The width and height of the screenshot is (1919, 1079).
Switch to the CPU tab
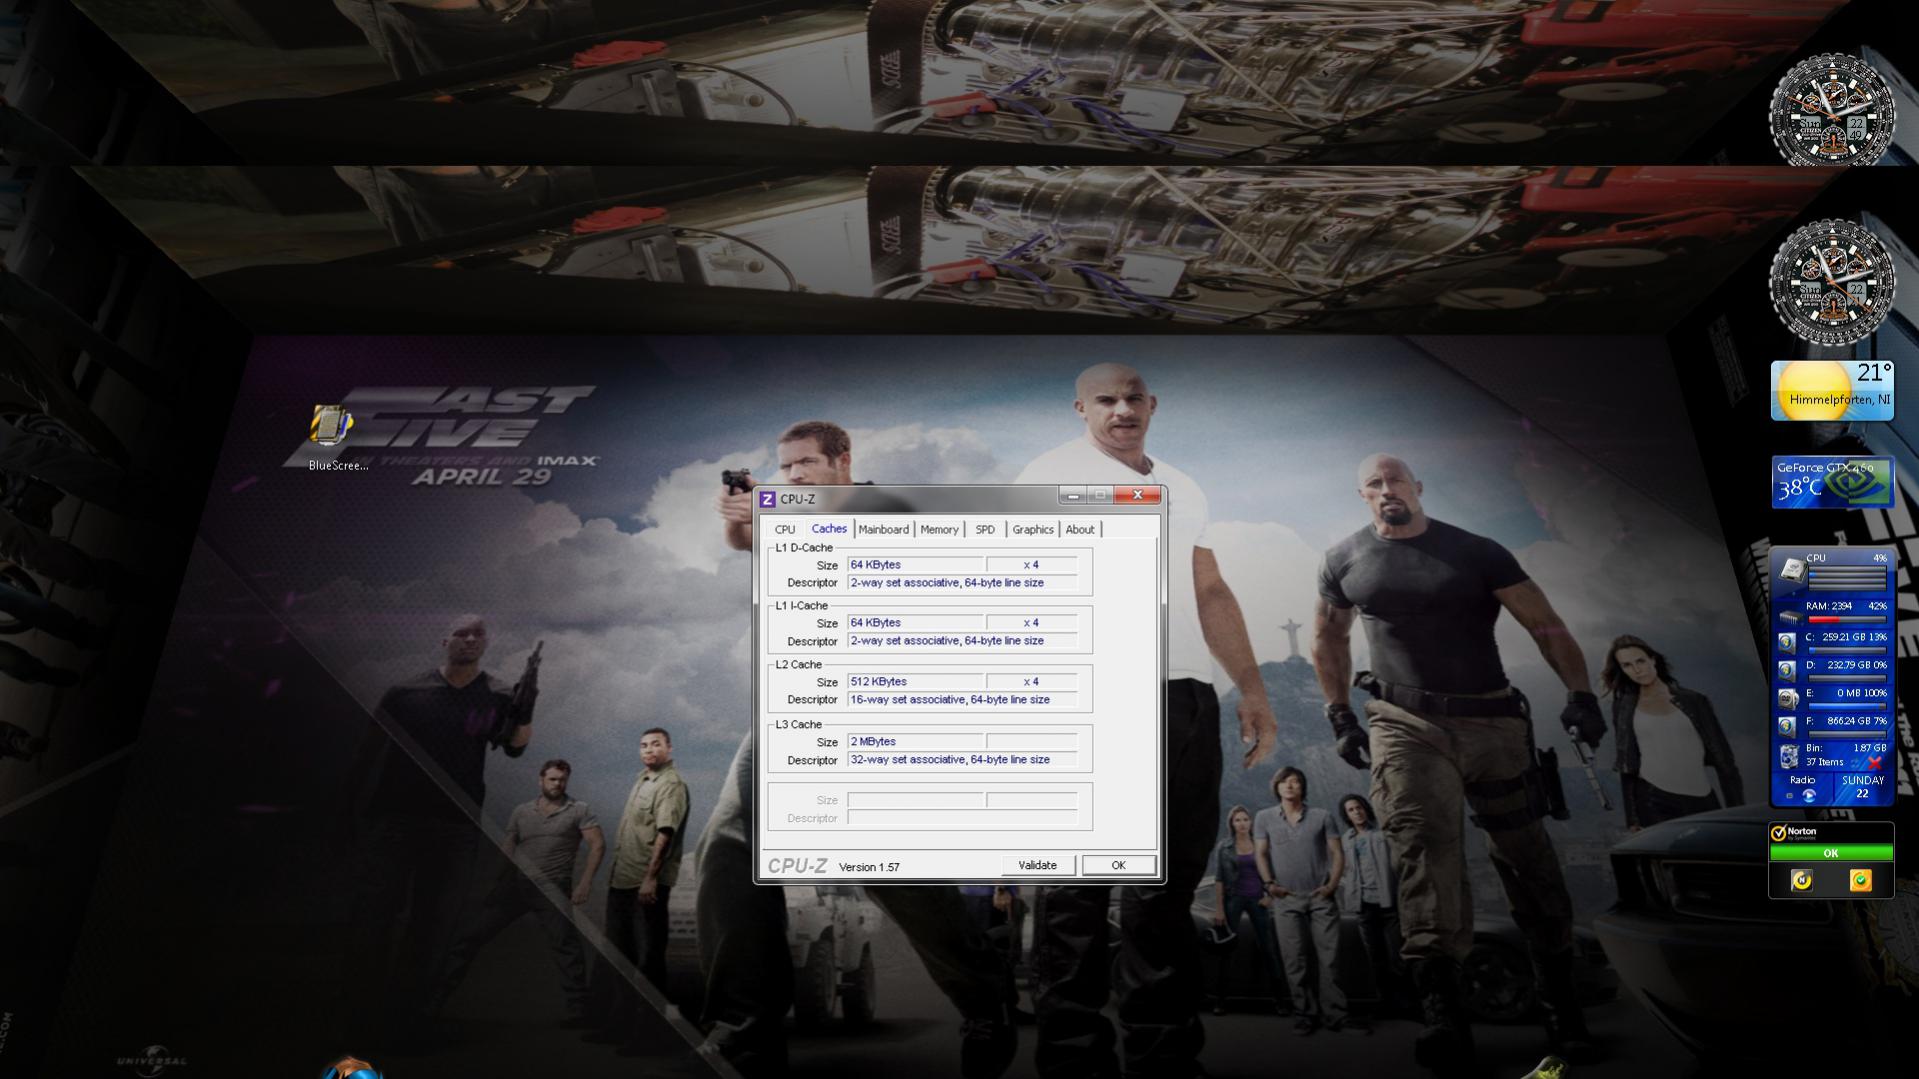tap(785, 530)
